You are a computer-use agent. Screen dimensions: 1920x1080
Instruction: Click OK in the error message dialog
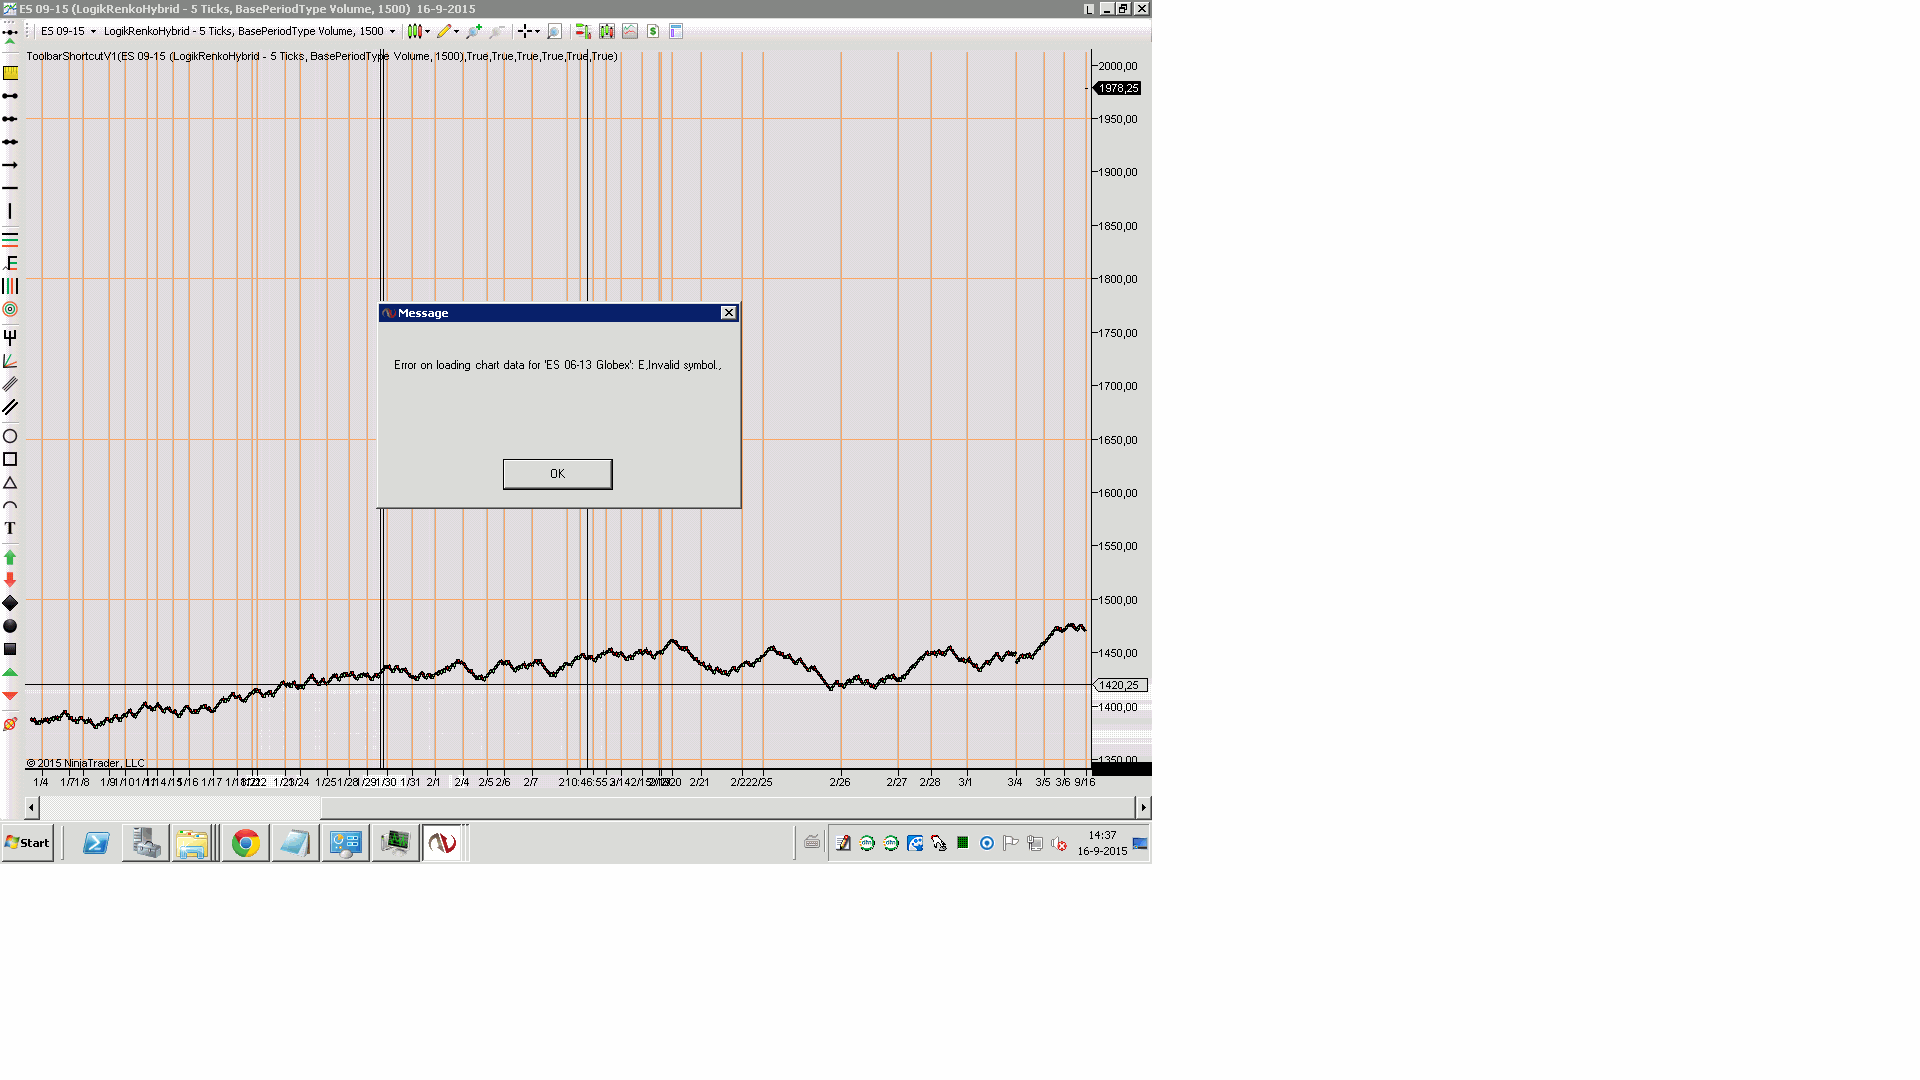(557, 474)
